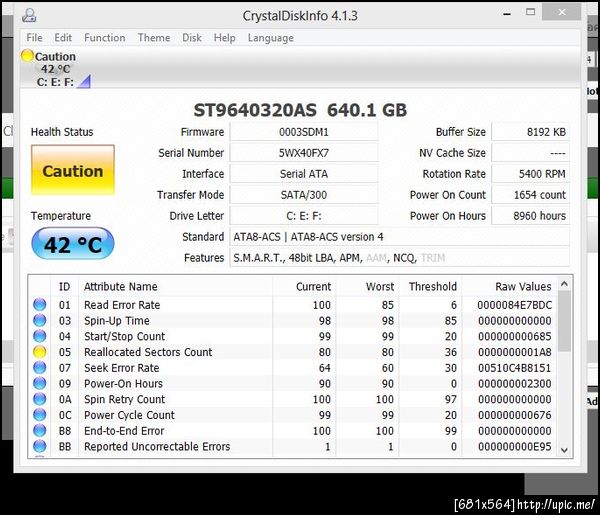Click the blue status icon for Spin Retry Count
600x515 pixels.
(x=40, y=399)
